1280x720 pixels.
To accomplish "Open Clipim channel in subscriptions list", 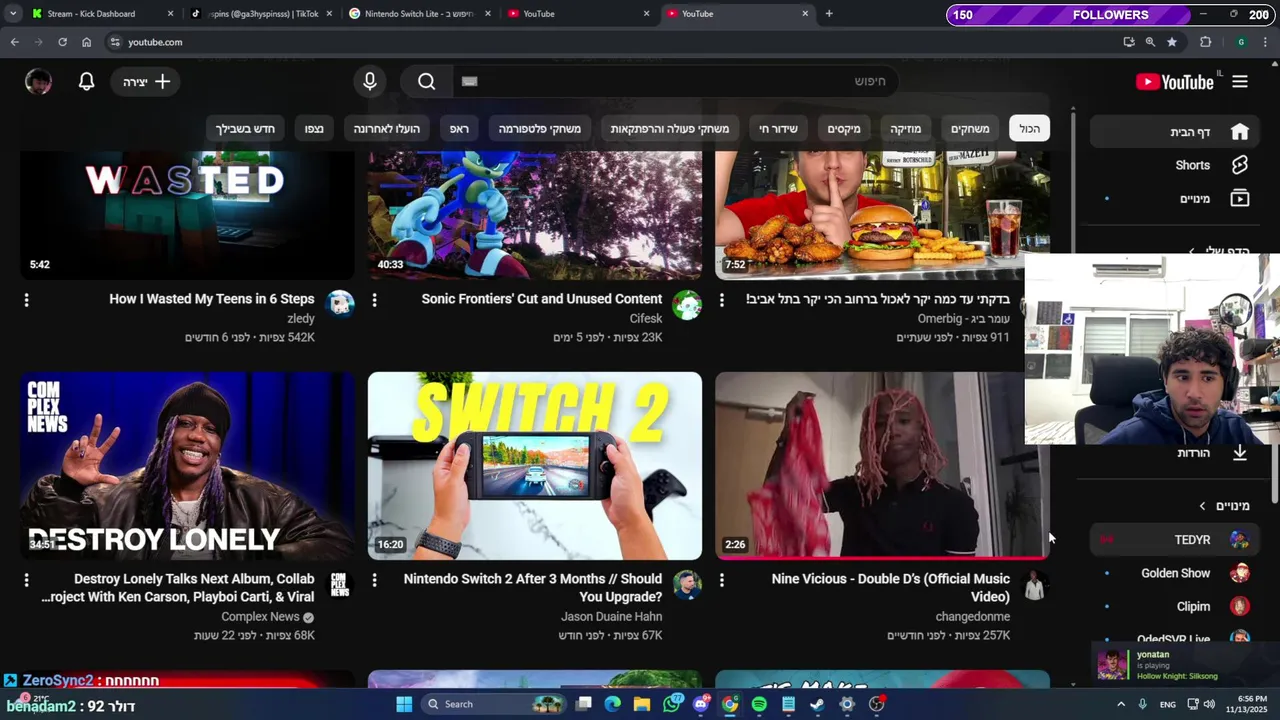I will pyautogui.click(x=1174, y=606).
